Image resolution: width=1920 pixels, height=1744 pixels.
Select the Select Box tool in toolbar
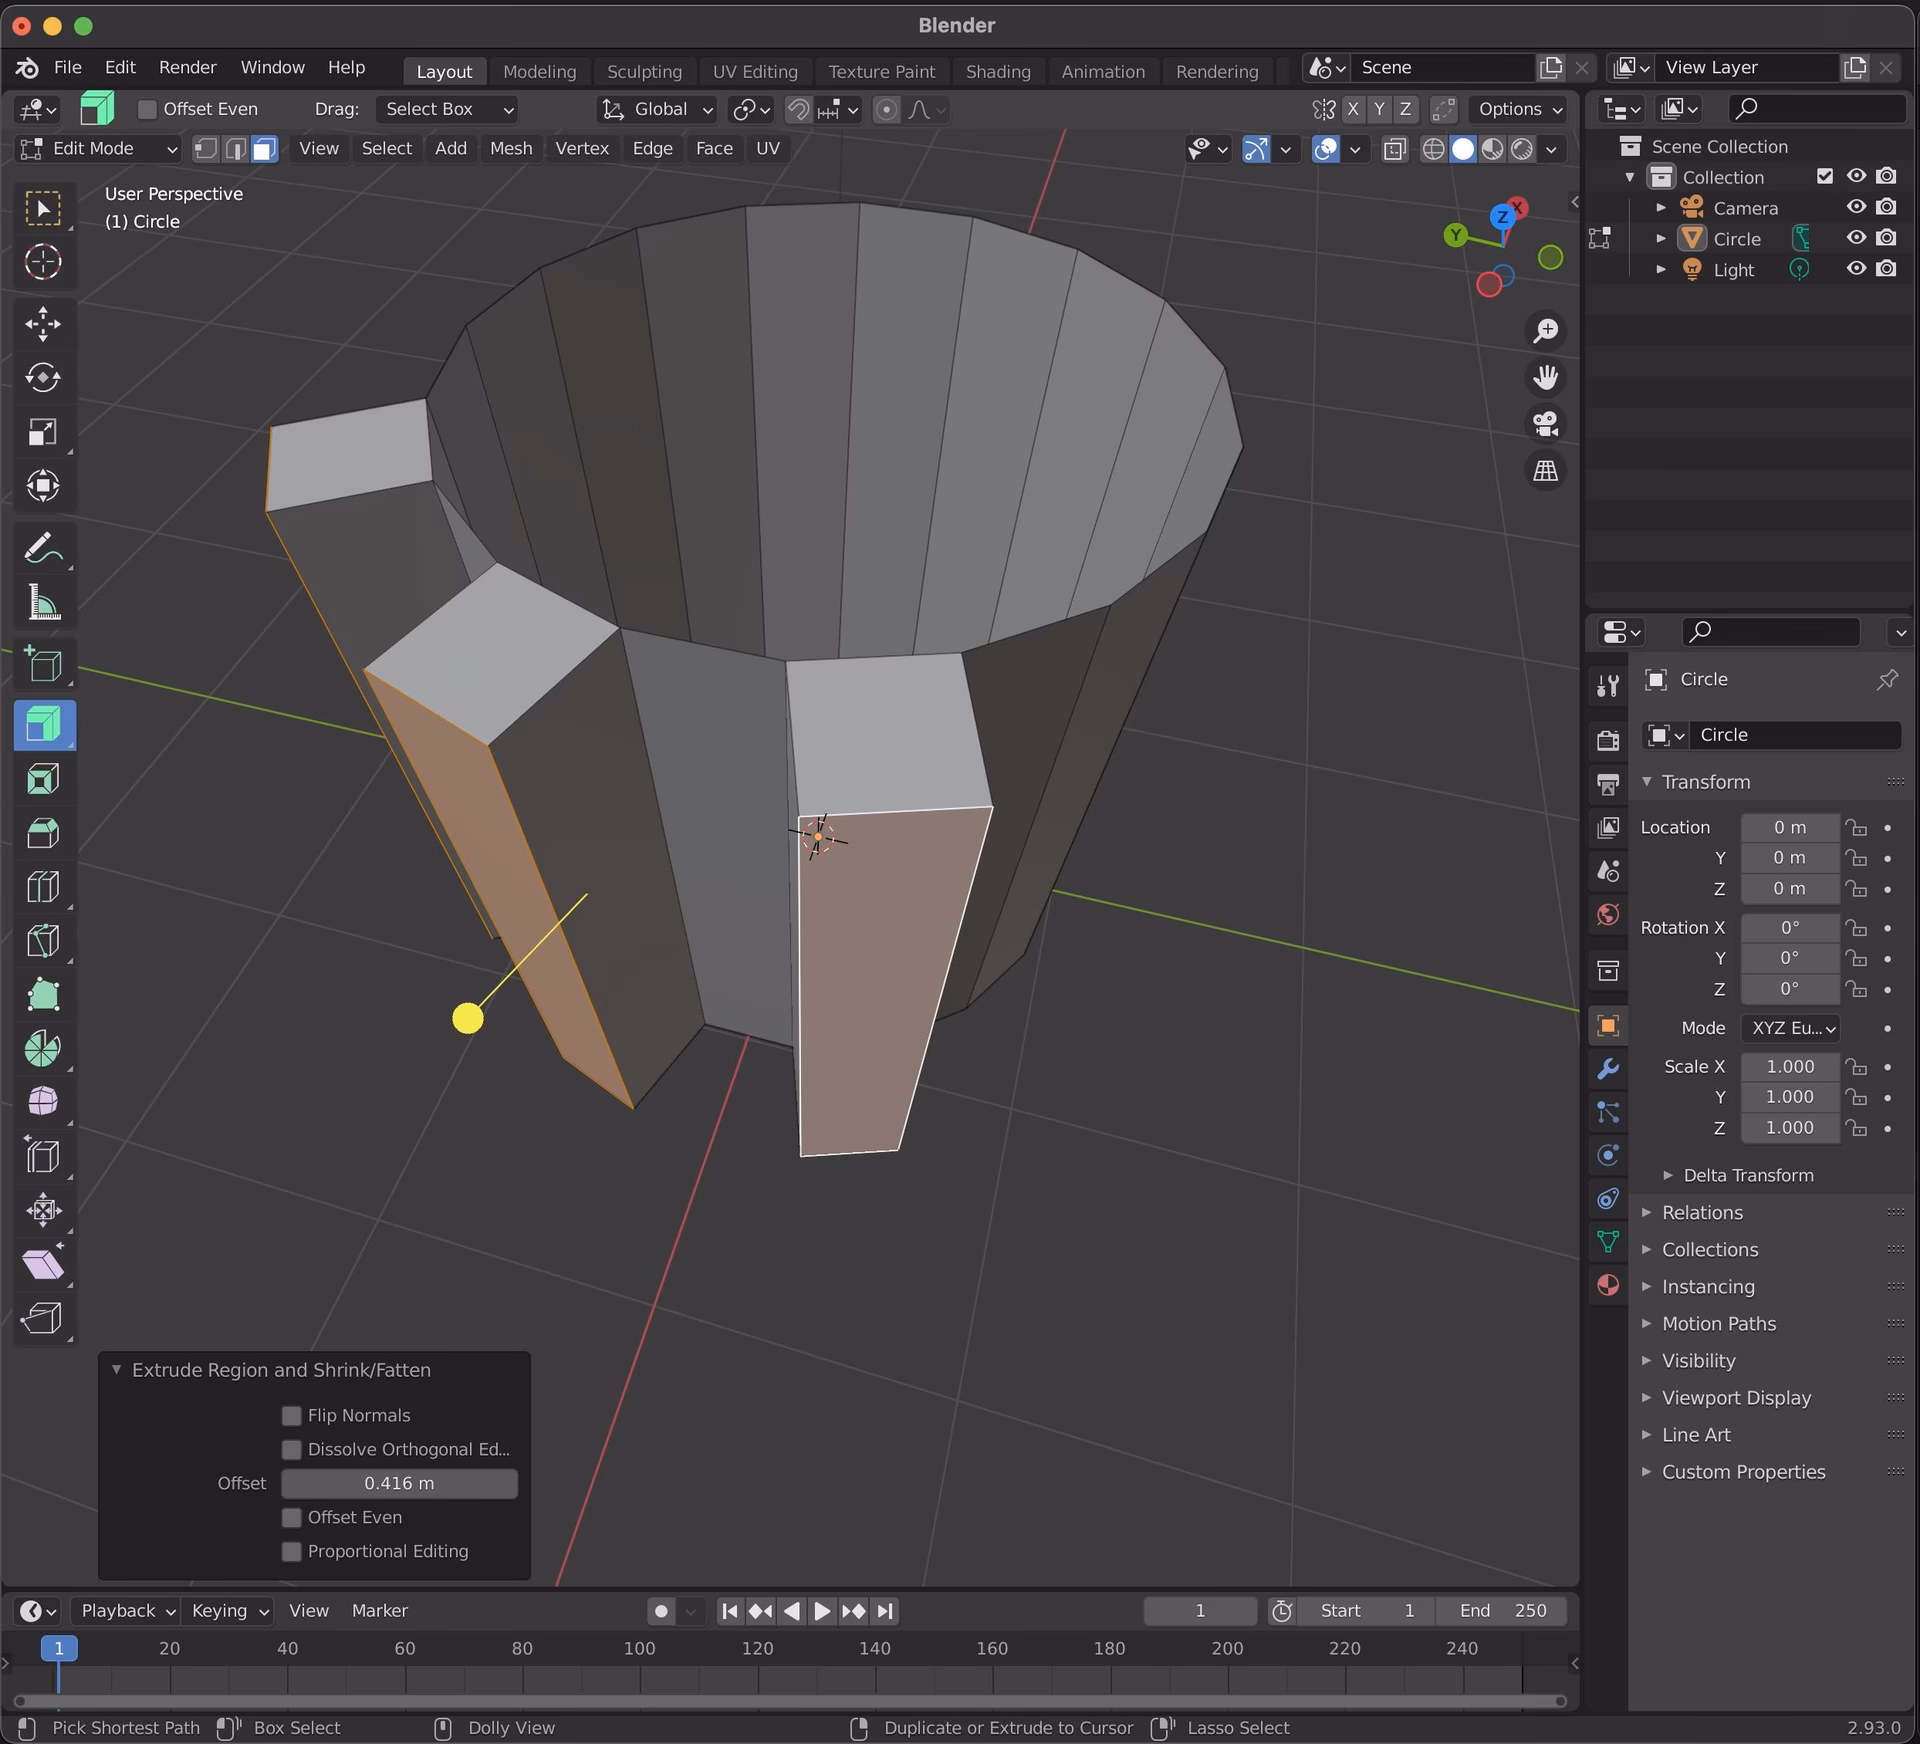tap(43, 208)
